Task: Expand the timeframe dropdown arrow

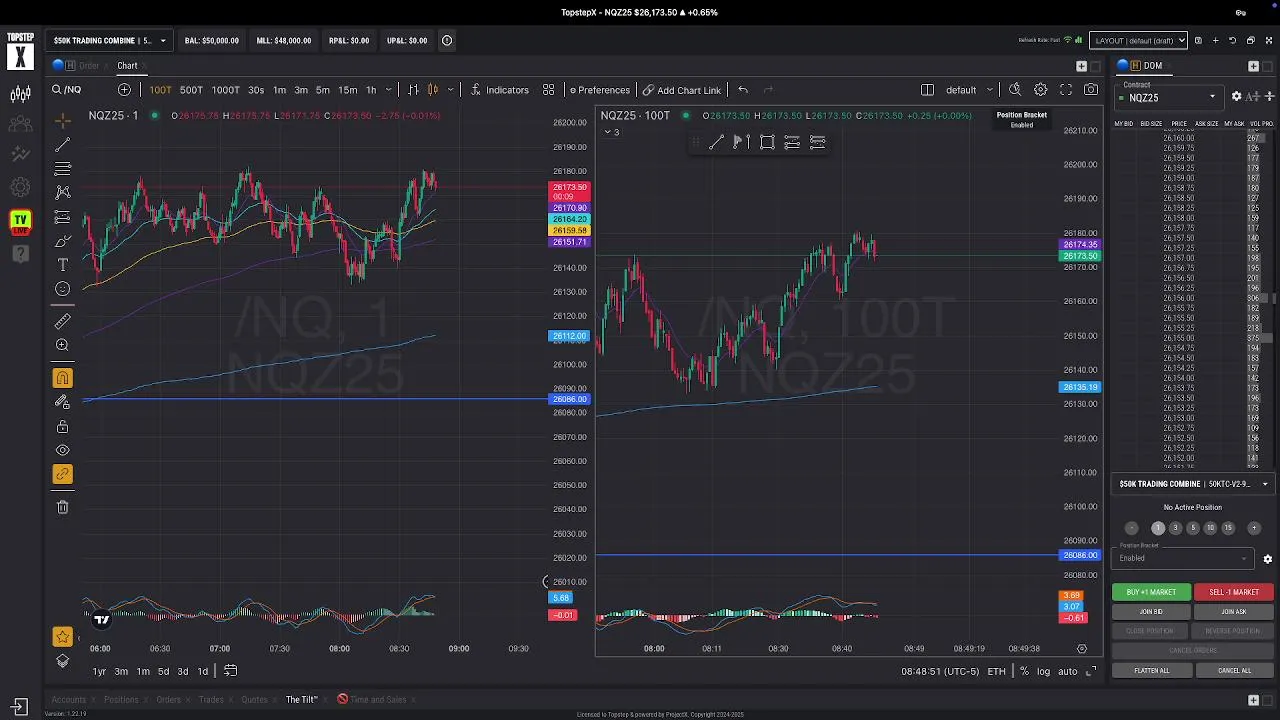Action: click(387, 90)
